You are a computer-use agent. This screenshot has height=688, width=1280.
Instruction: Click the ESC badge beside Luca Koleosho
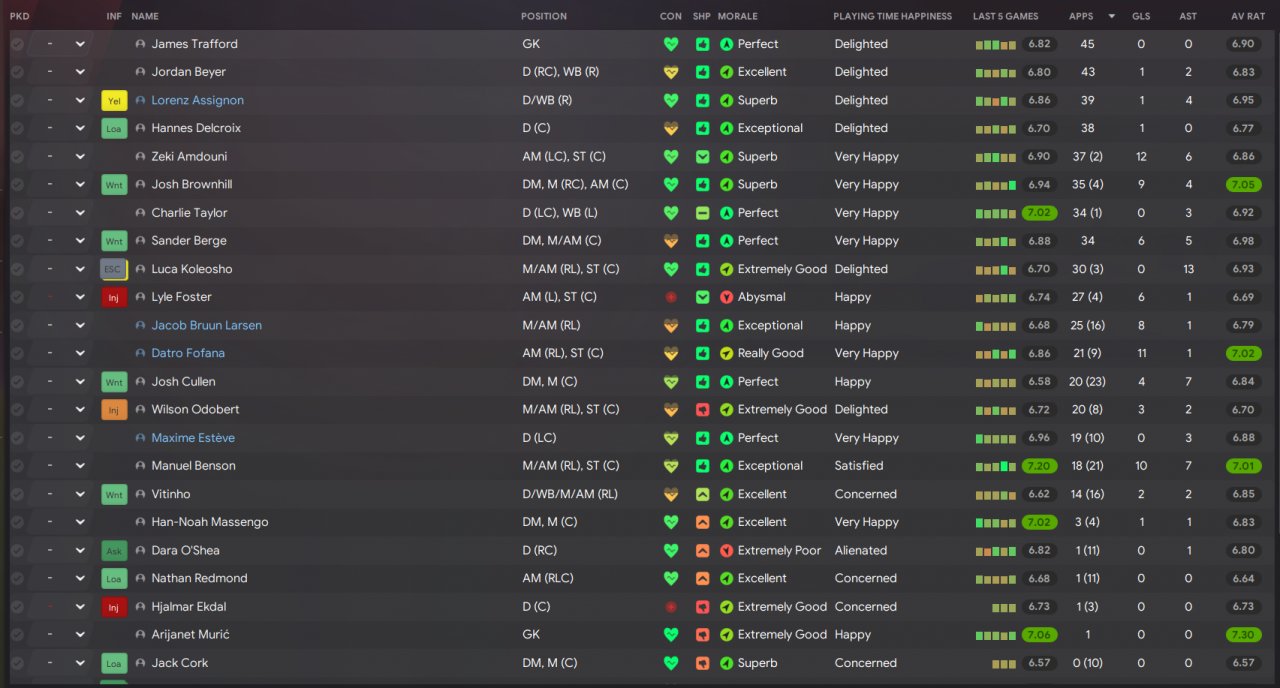point(114,269)
